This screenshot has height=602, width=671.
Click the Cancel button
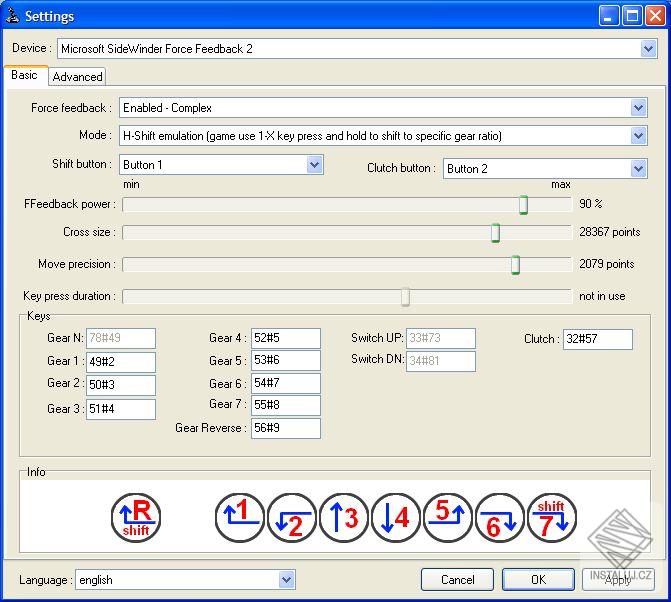(x=457, y=579)
